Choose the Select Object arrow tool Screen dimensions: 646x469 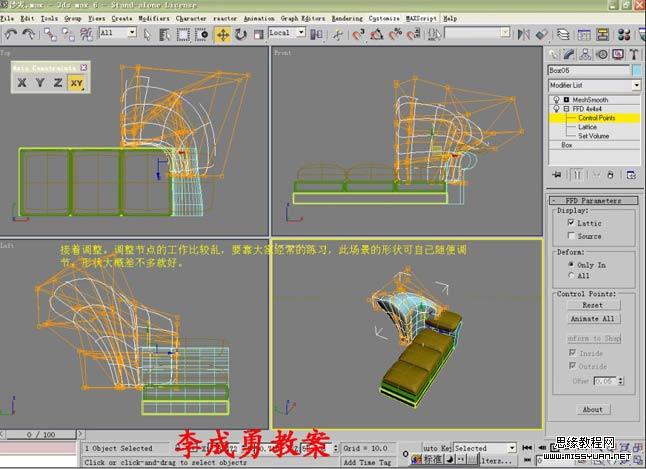147,35
